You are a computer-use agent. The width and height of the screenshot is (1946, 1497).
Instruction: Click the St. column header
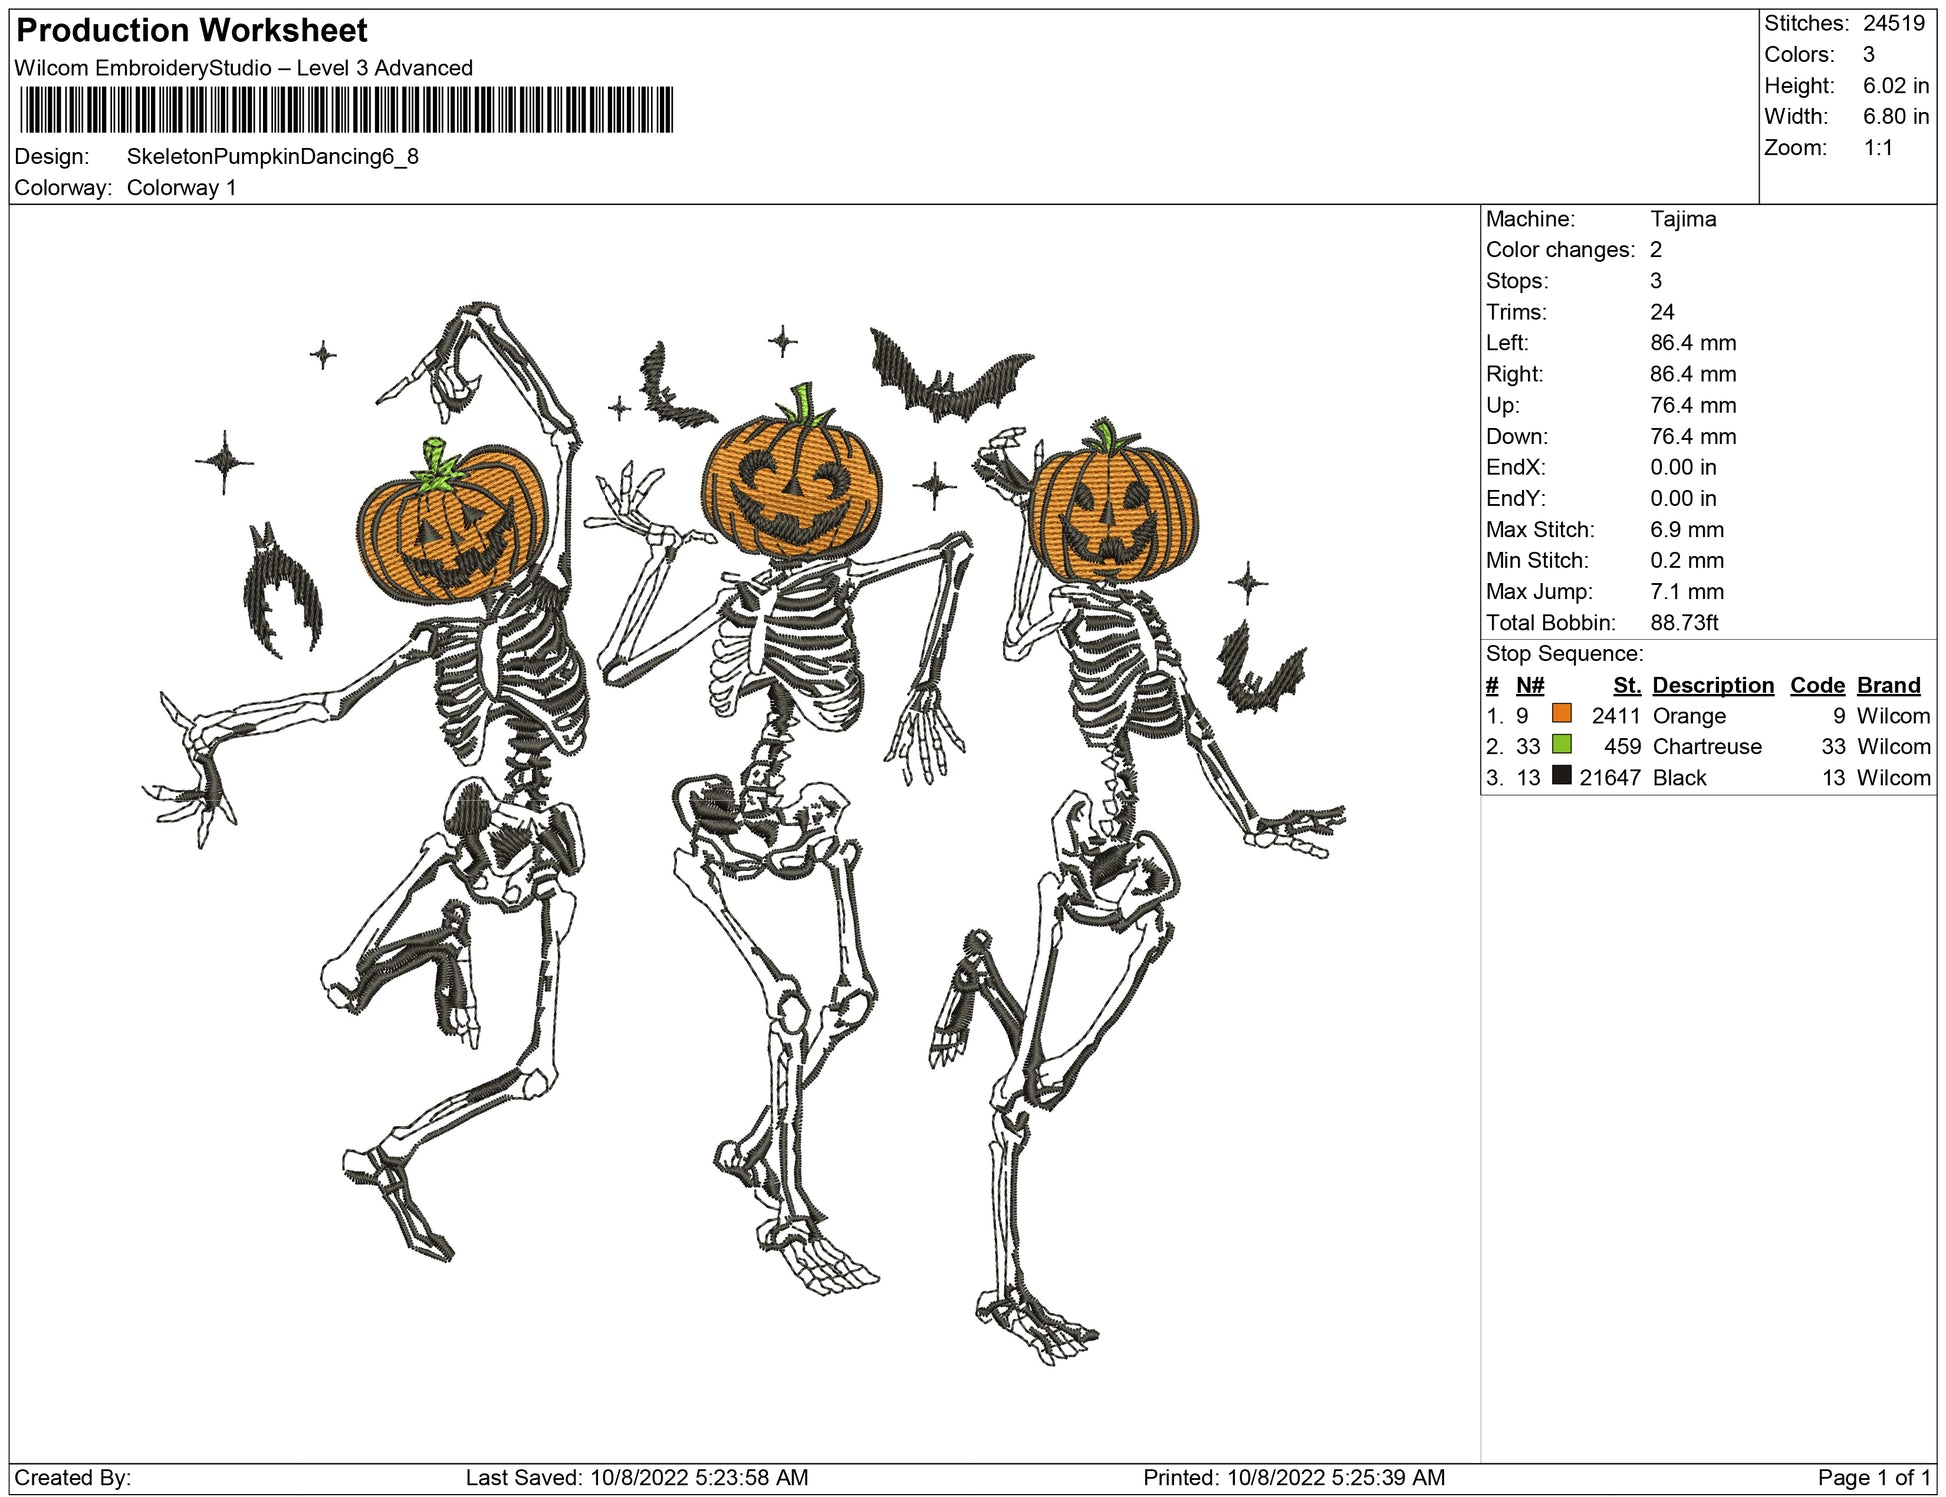pos(1626,685)
